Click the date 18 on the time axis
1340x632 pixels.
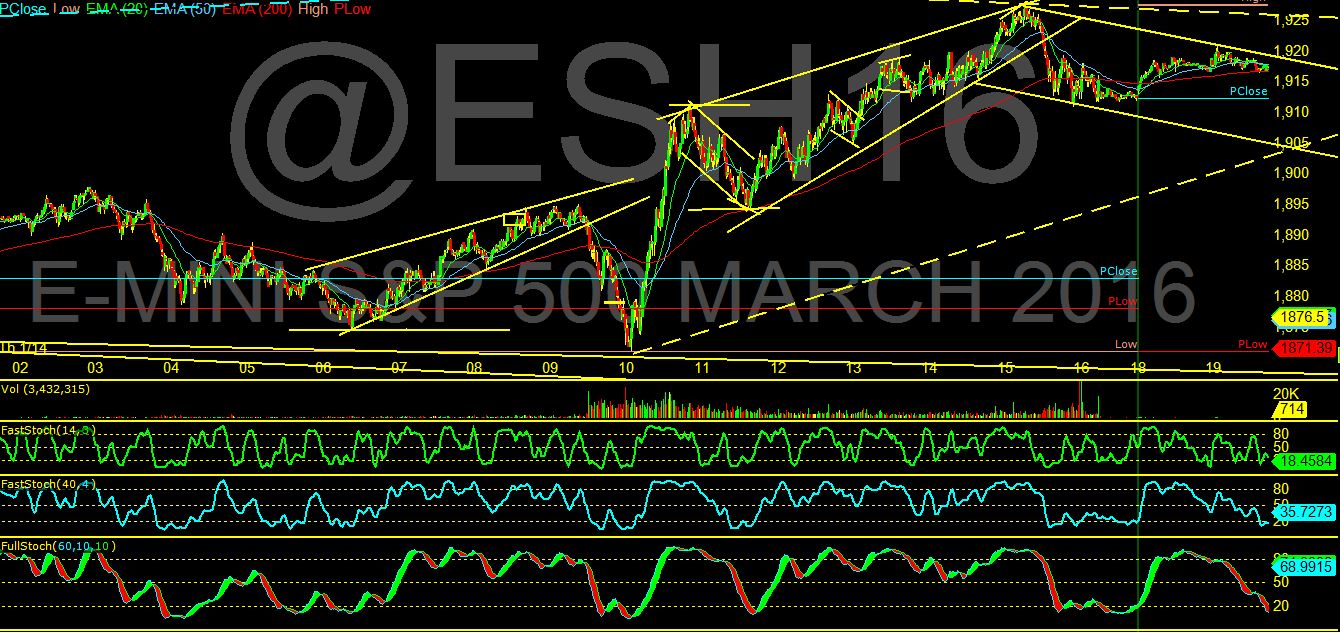pos(1140,368)
